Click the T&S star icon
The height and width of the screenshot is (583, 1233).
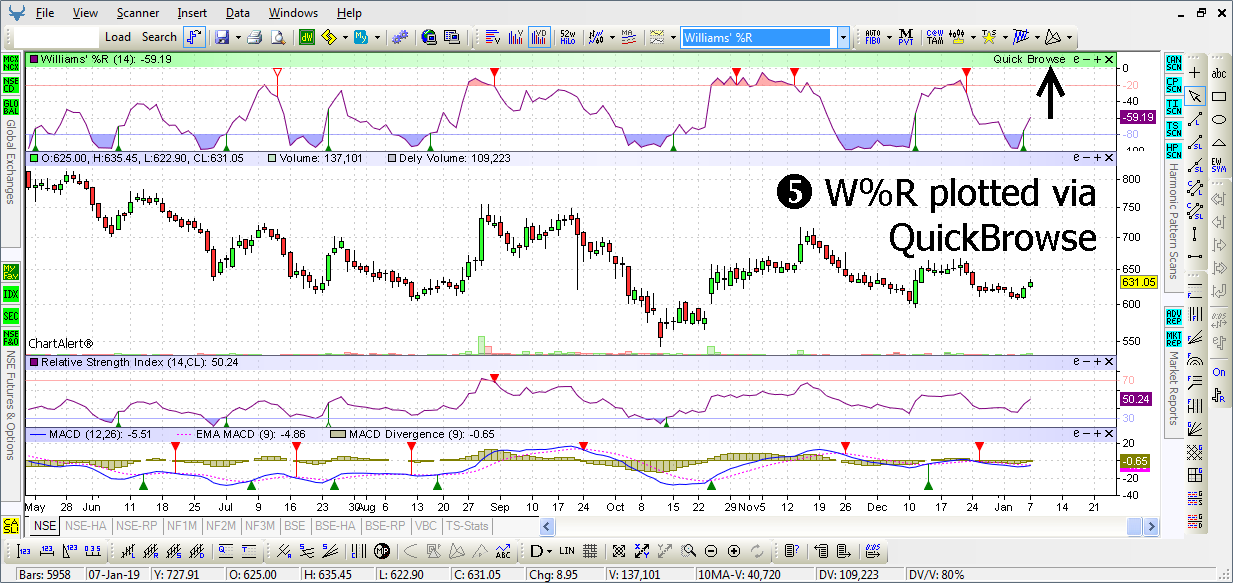pyautogui.click(x=989, y=37)
